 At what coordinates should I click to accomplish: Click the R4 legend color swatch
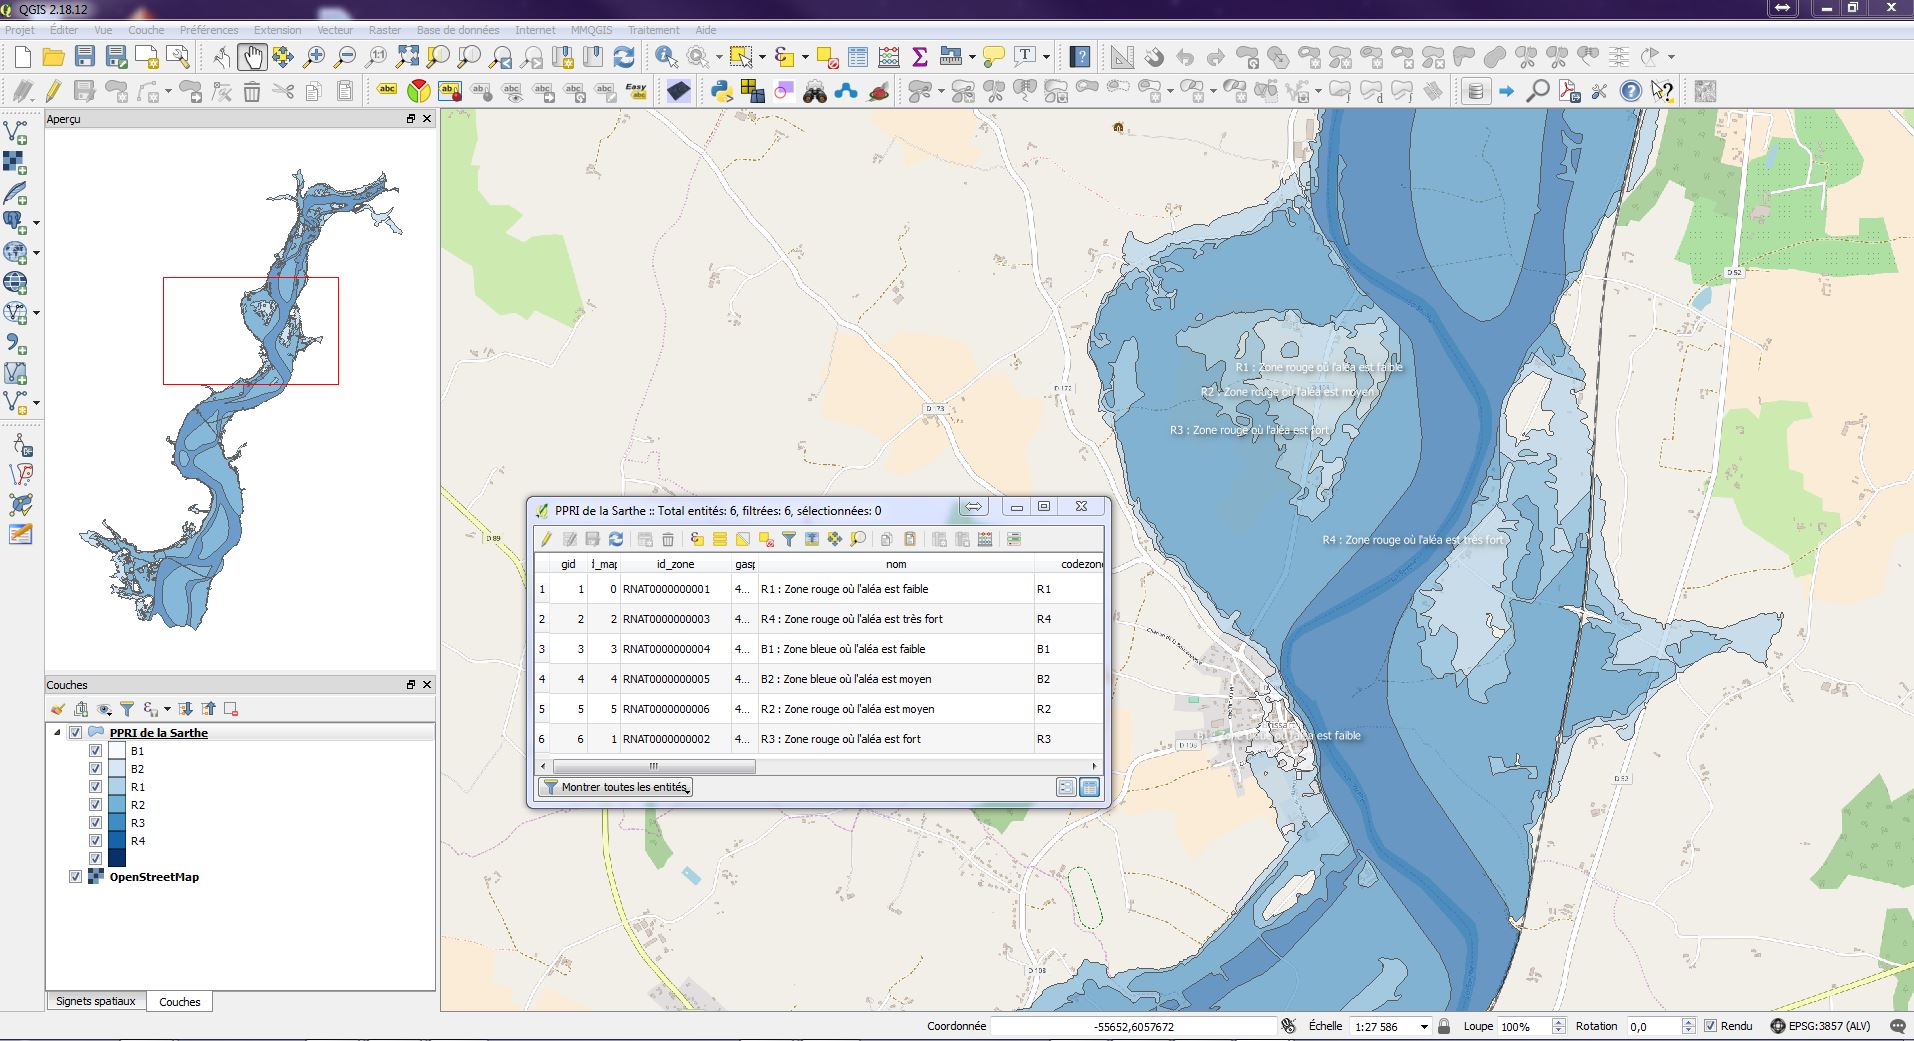(x=117, y=841)
